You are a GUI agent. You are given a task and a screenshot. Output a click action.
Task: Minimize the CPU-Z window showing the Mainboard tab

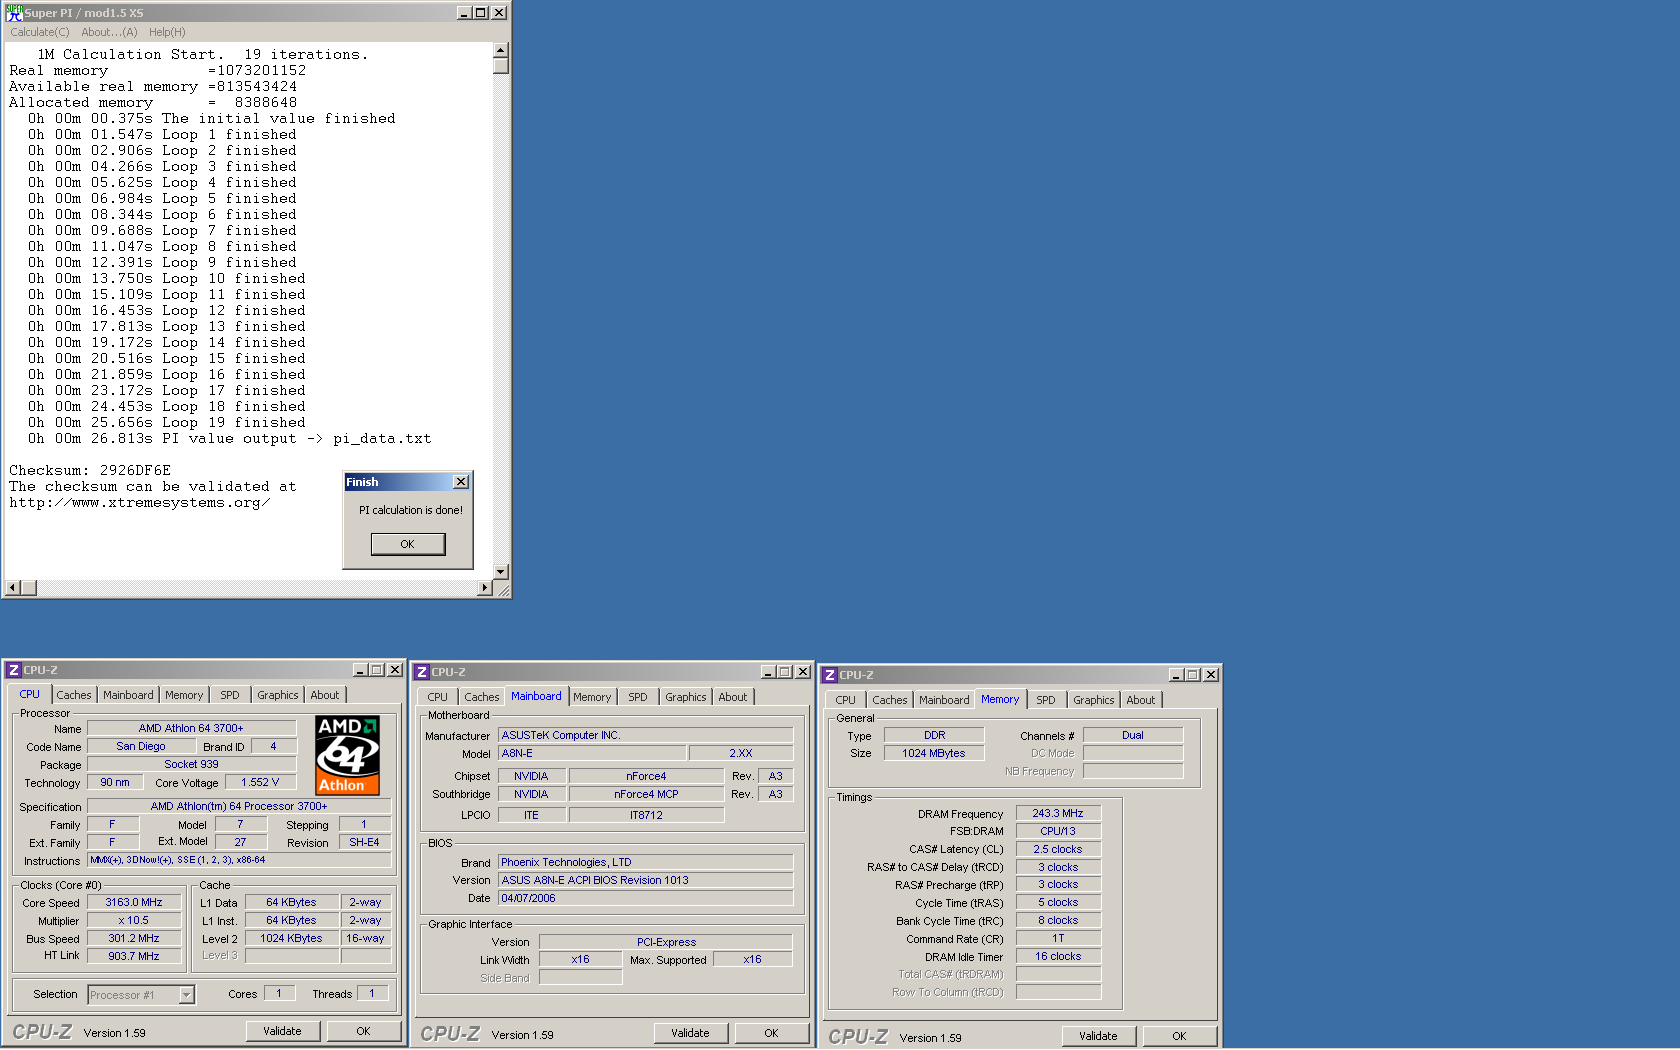point(768,672)
